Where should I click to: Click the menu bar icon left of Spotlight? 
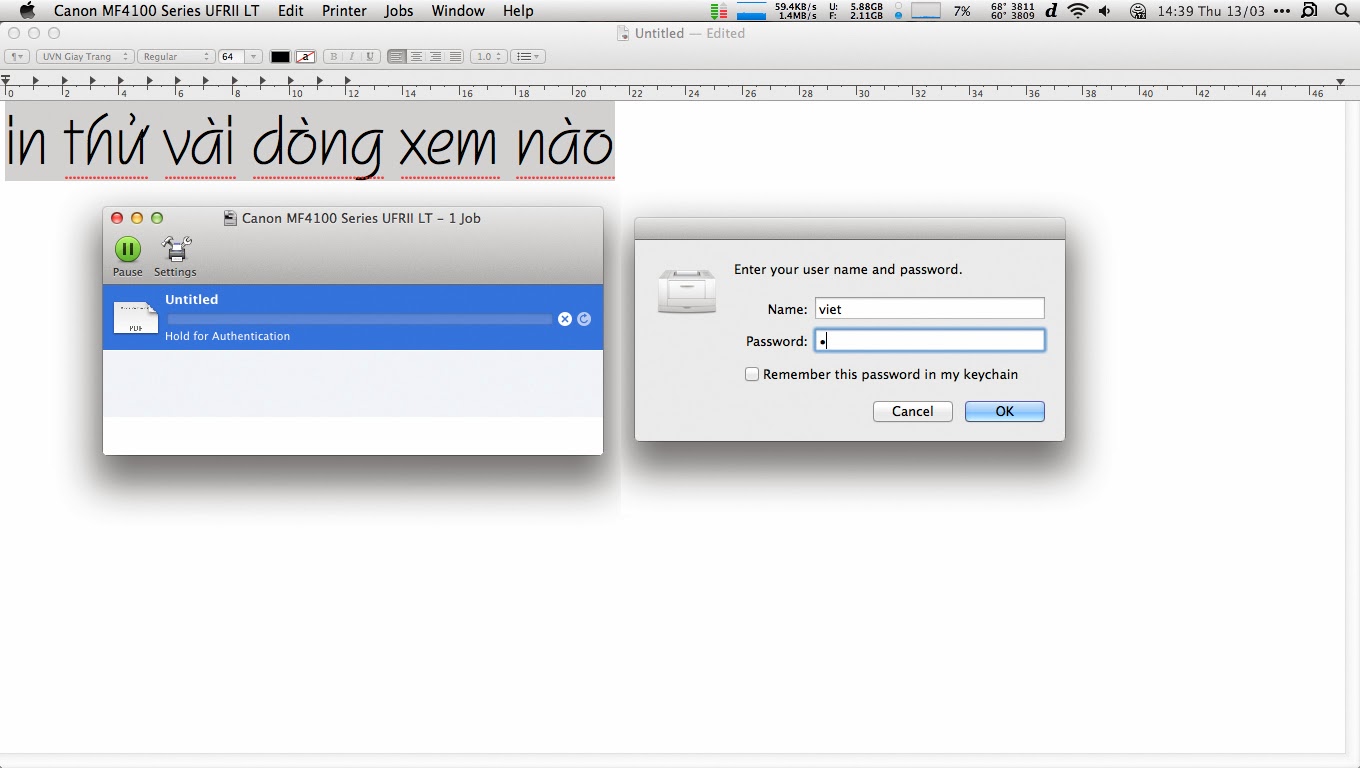coord(1310,11)
